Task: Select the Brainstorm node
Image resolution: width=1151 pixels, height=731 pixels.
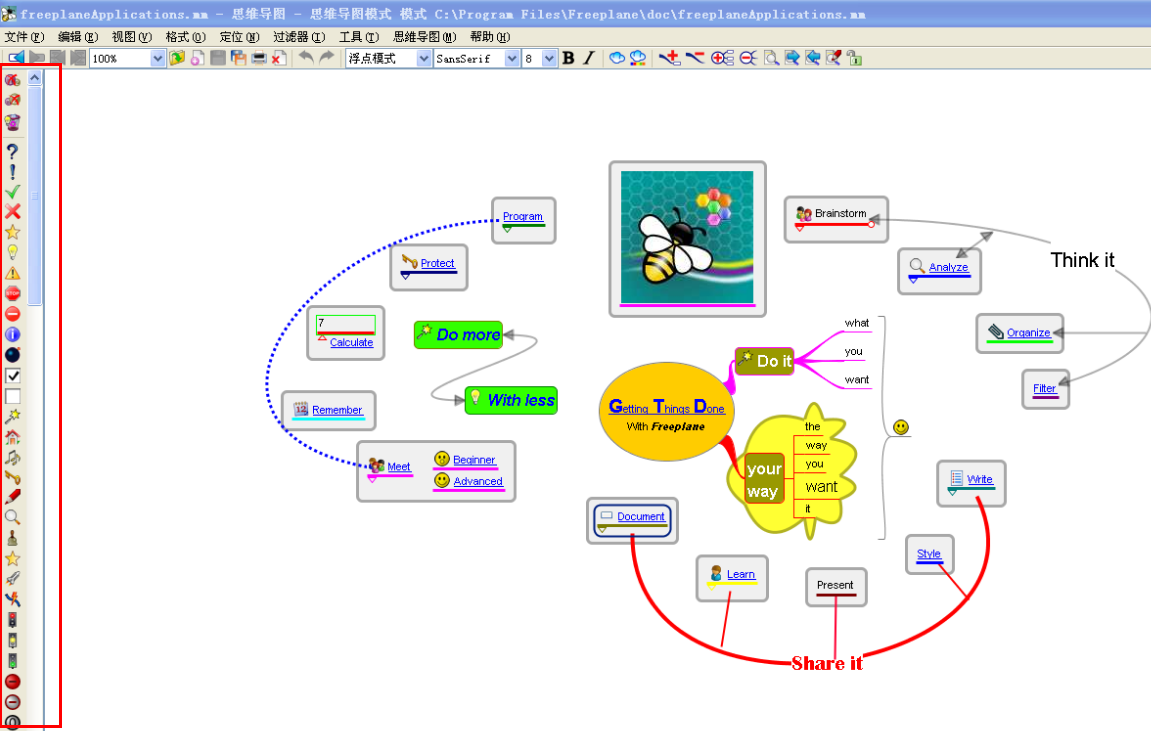Action: click(836, 219)
